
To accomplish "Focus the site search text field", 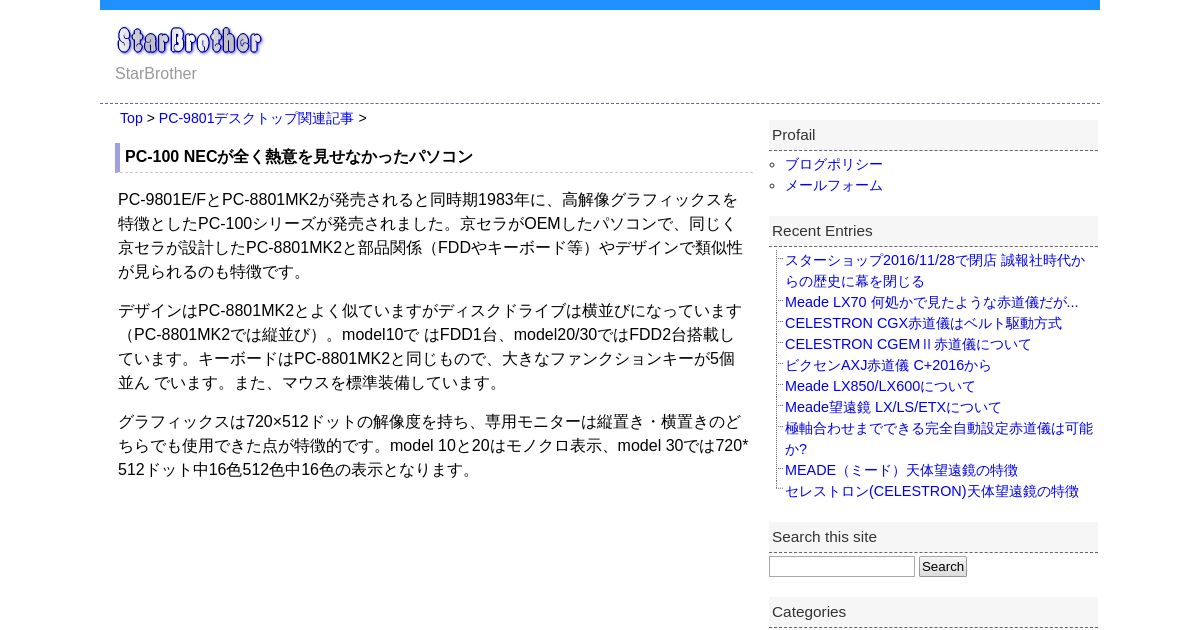I will (x=842, y=567).
